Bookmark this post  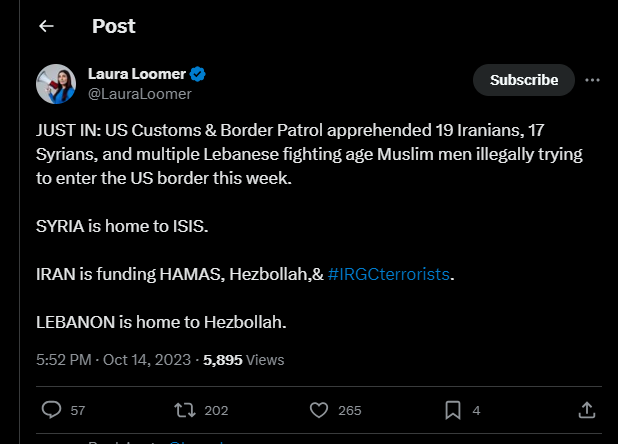452,410
